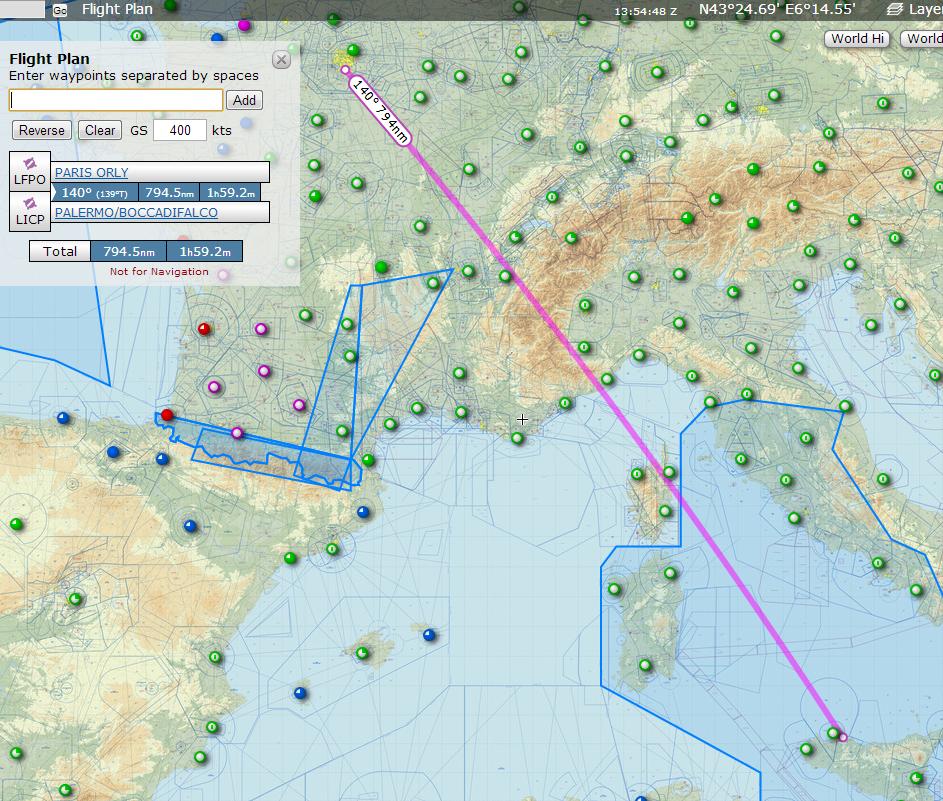
Task: Toggle the World chart
Action: [923, 39]
